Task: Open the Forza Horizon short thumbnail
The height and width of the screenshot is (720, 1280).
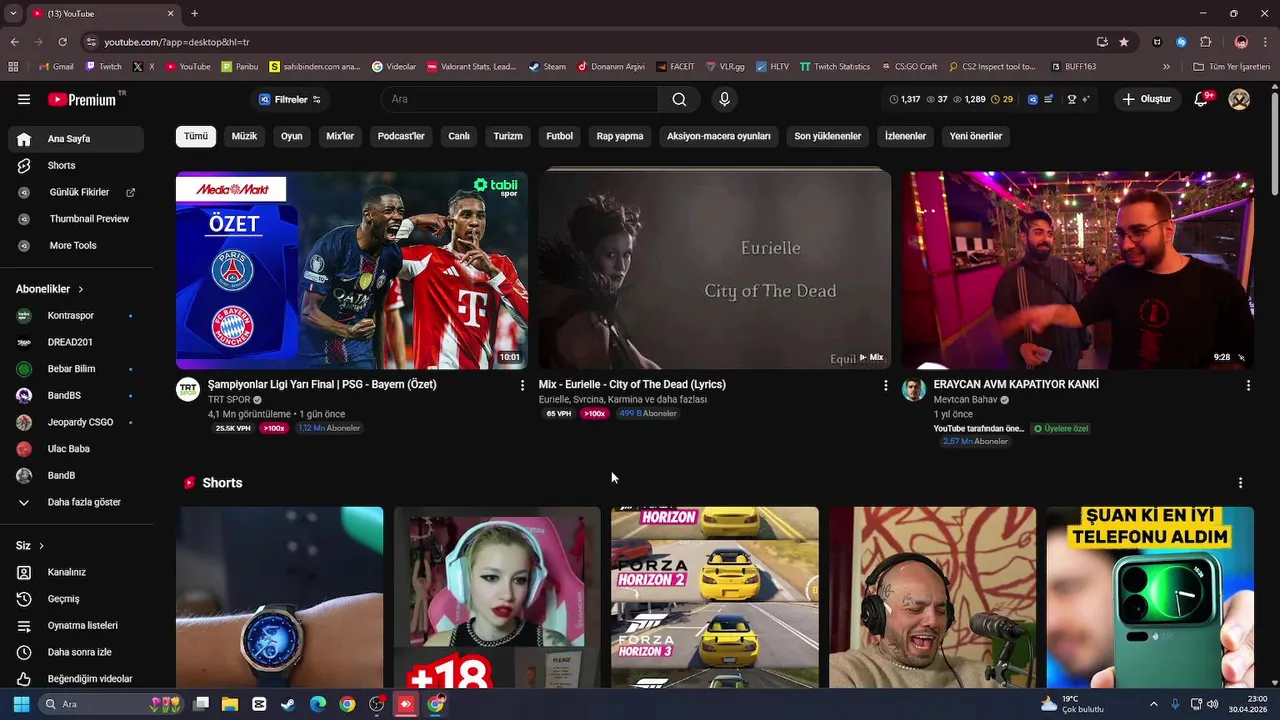Action: pos(715,597)
